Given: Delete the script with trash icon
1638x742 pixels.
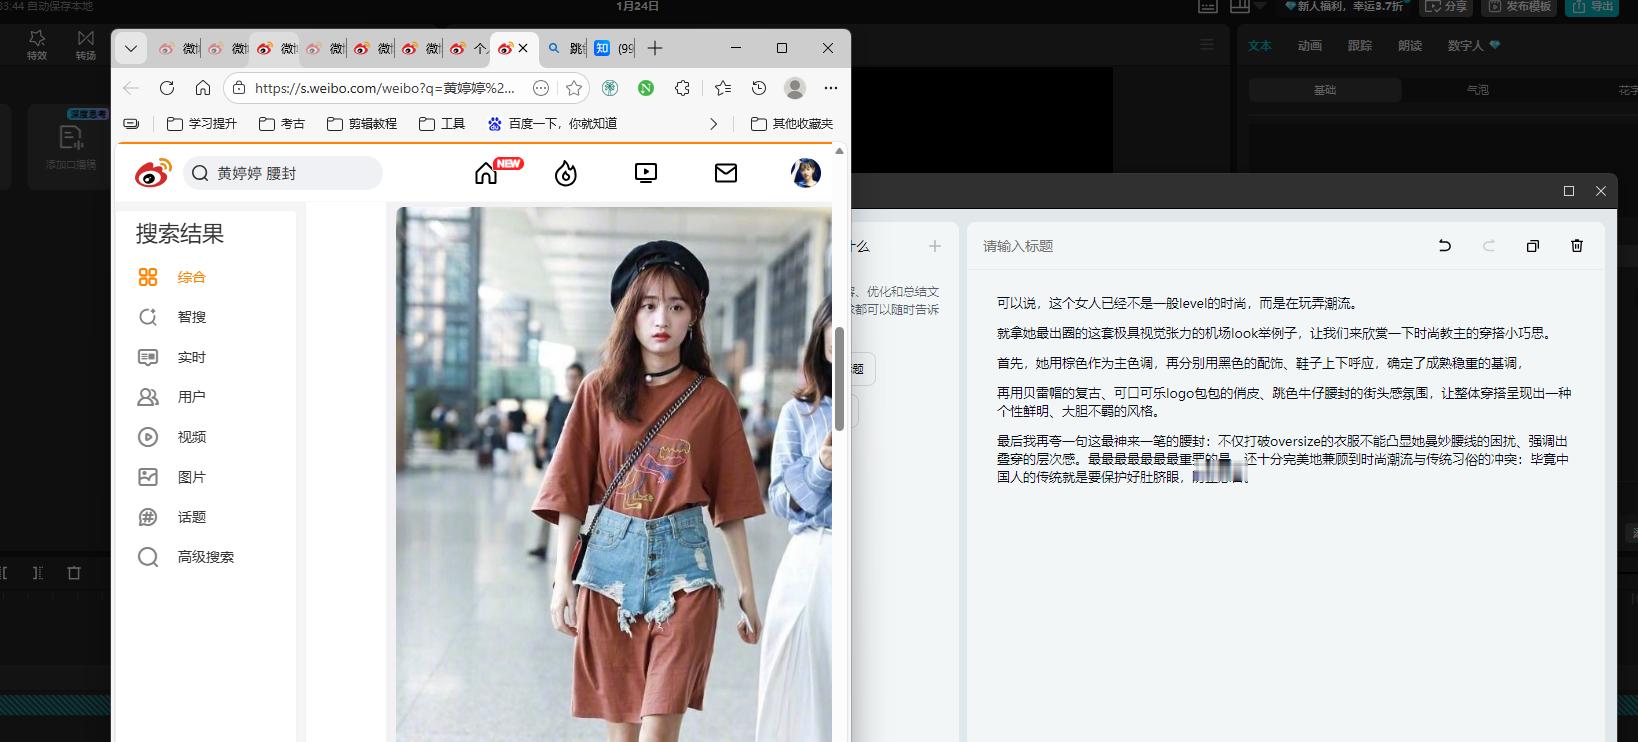Looking at the screenshot, I should (x=1577, y=245).
